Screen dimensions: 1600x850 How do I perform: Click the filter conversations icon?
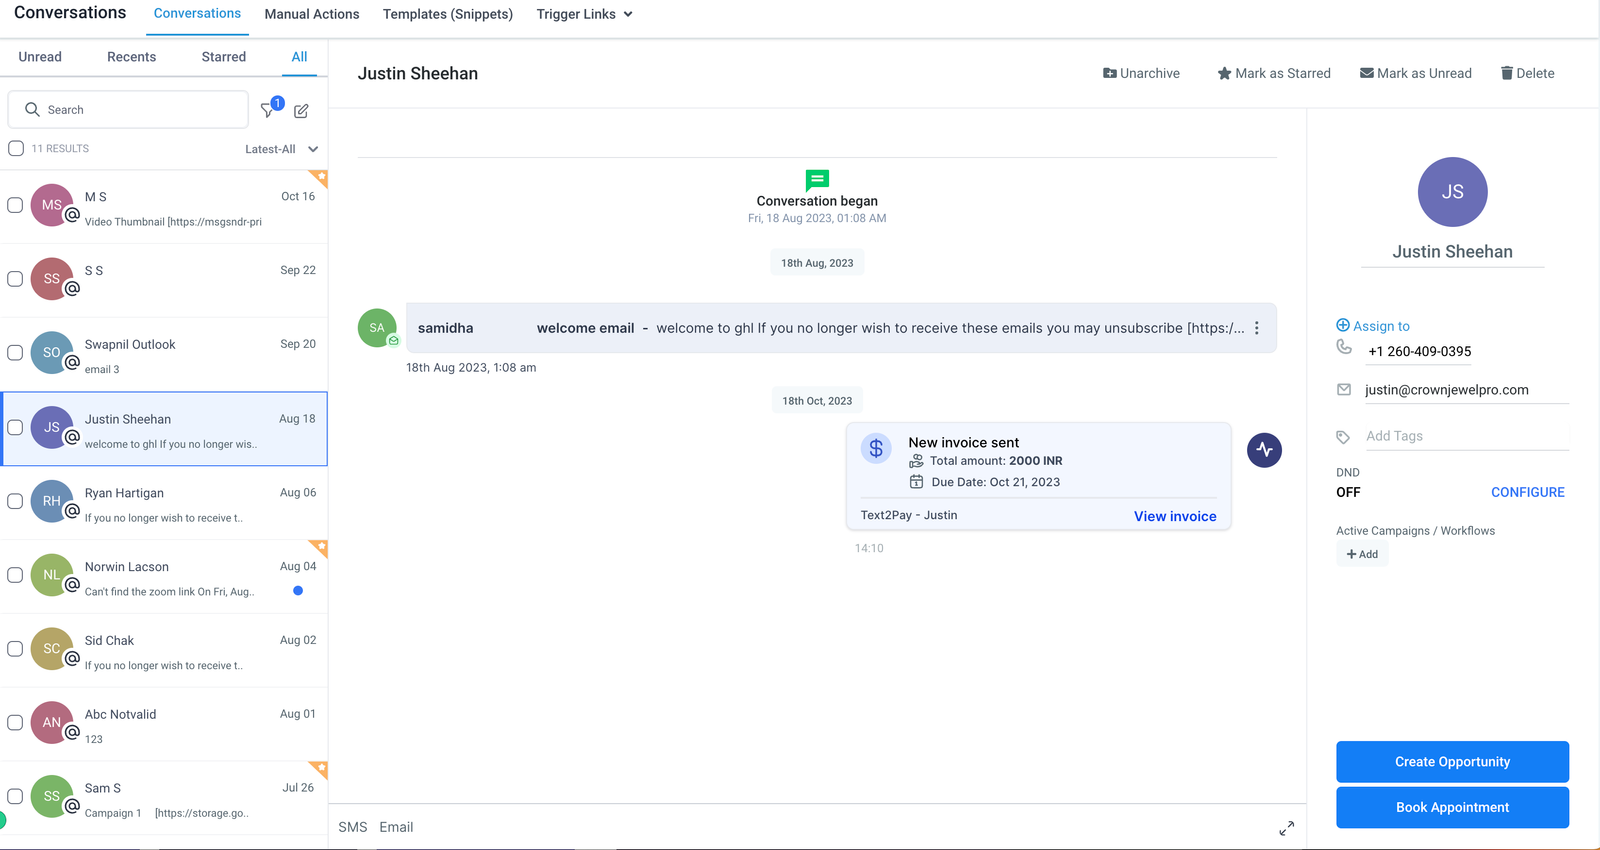(268, 110)
